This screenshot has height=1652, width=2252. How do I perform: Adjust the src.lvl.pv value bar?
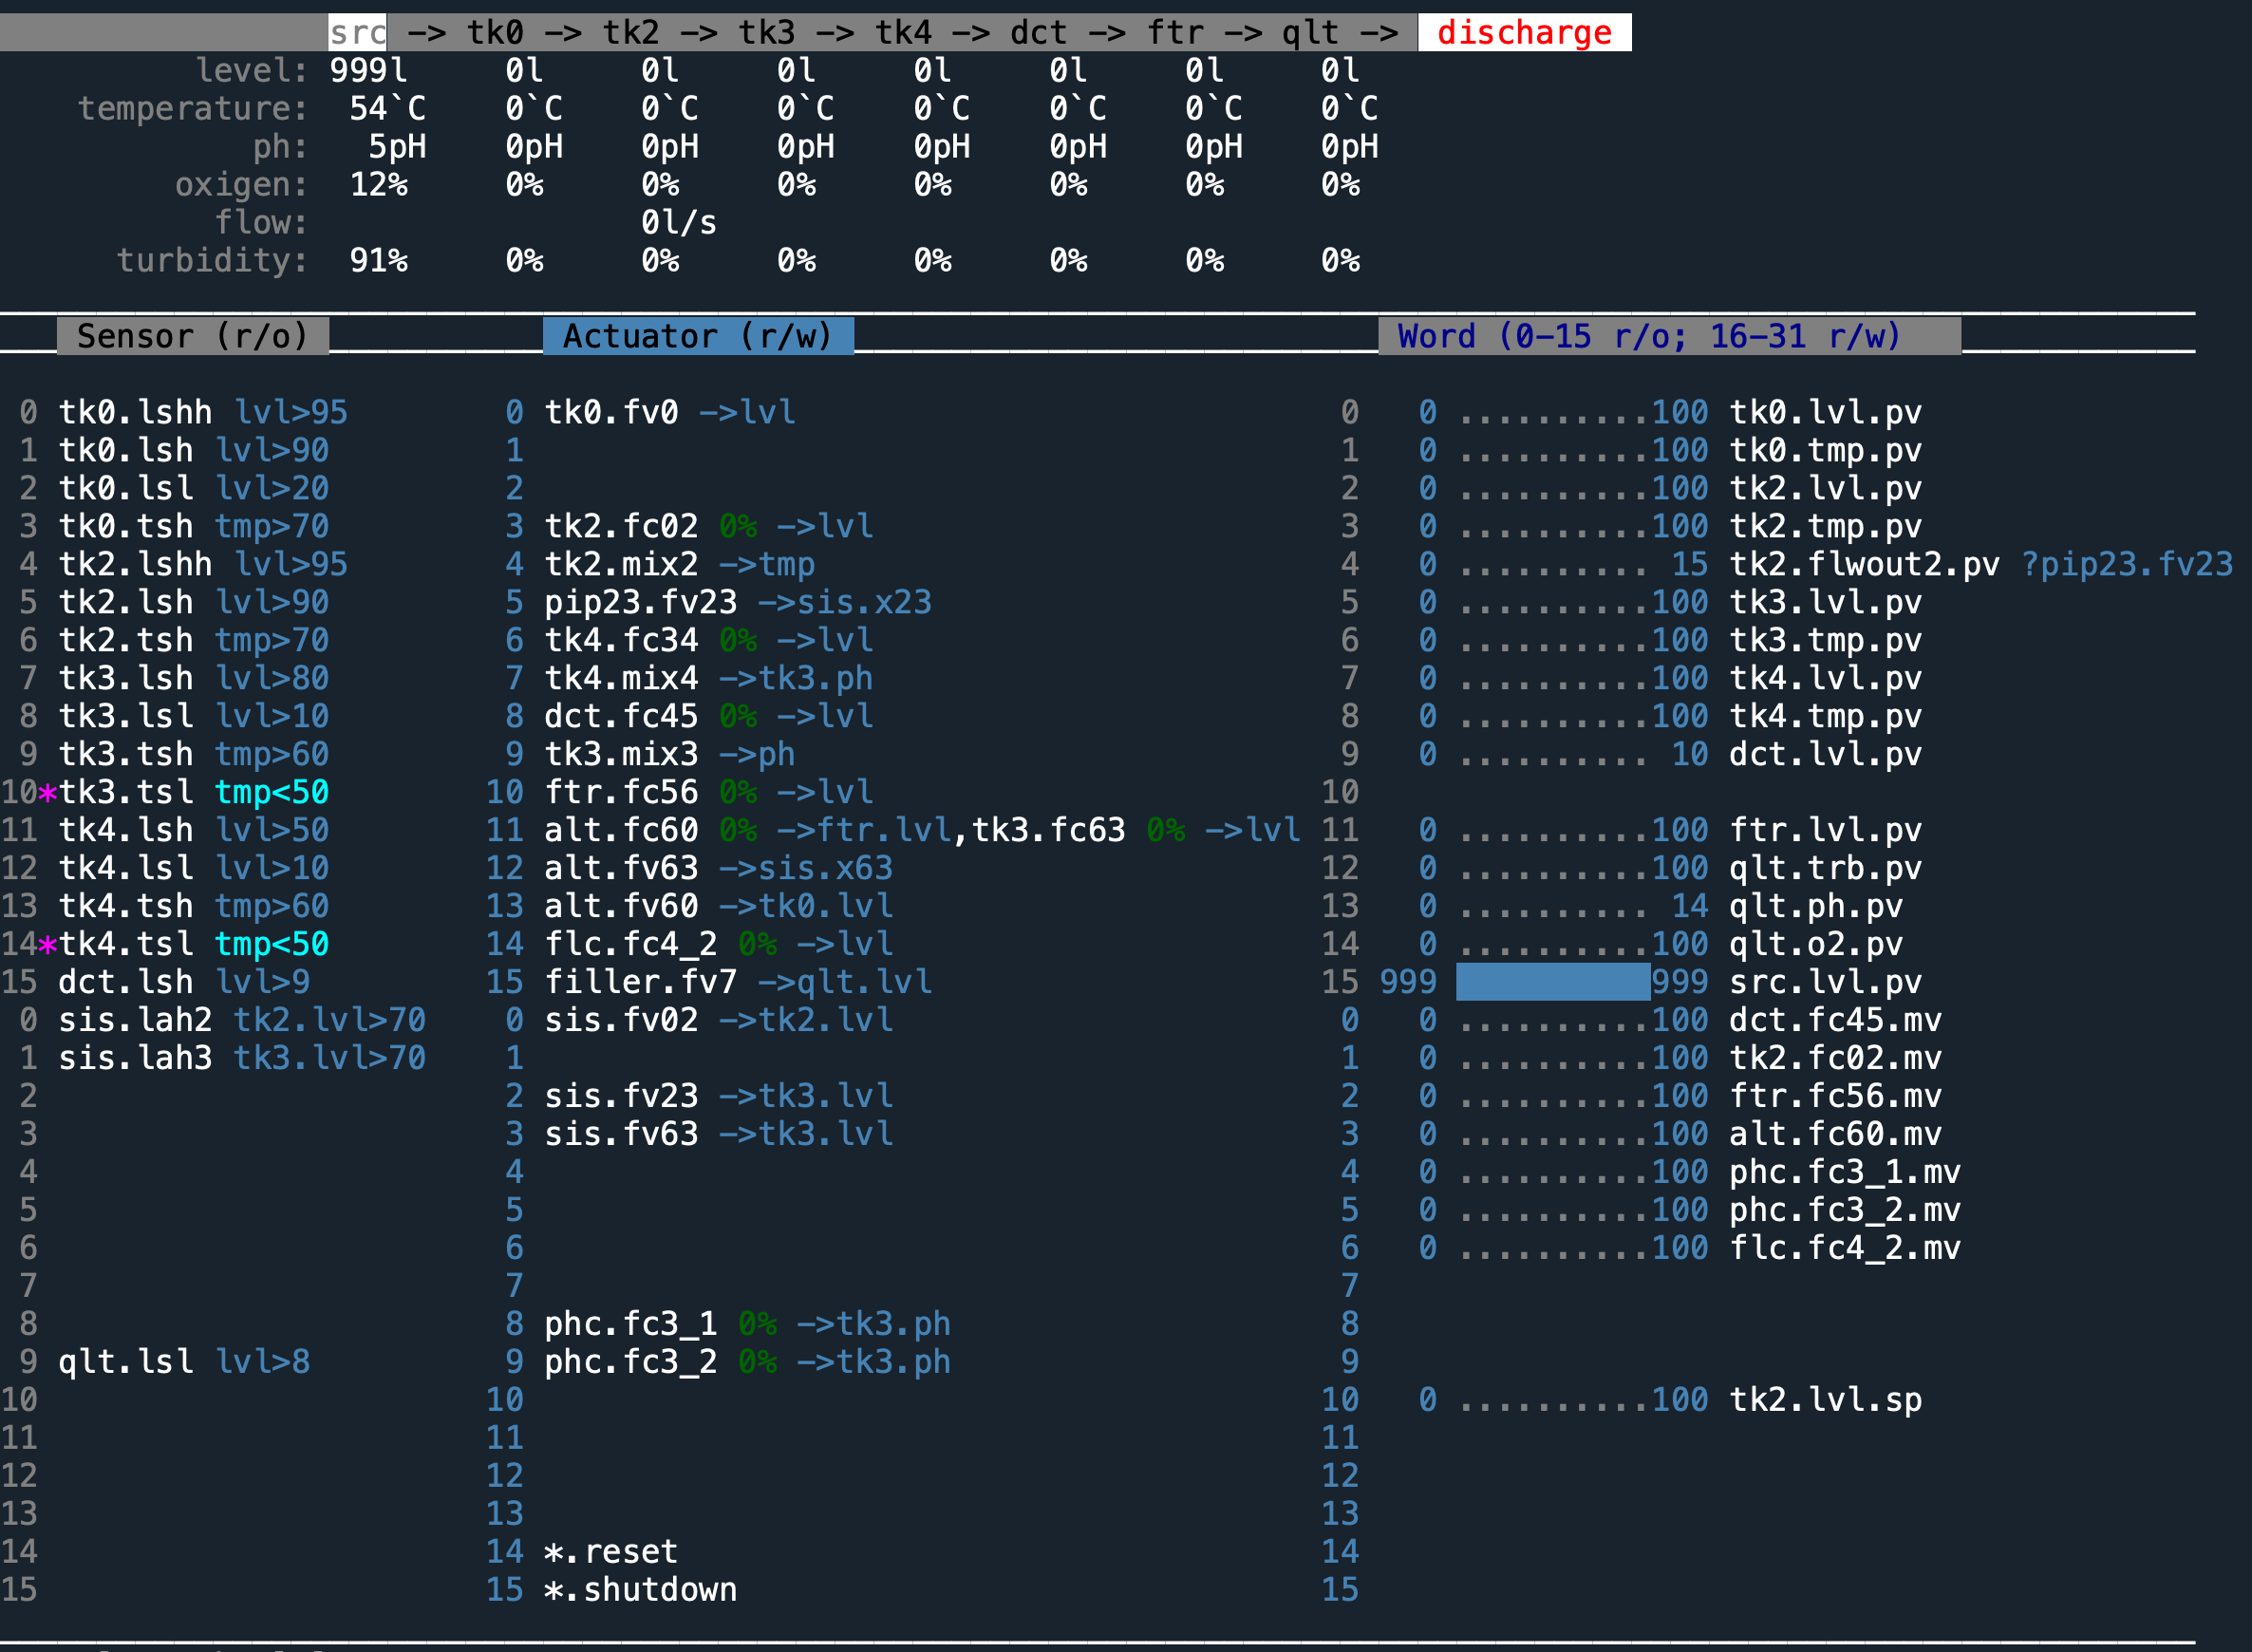click(x=1553, y=981)
